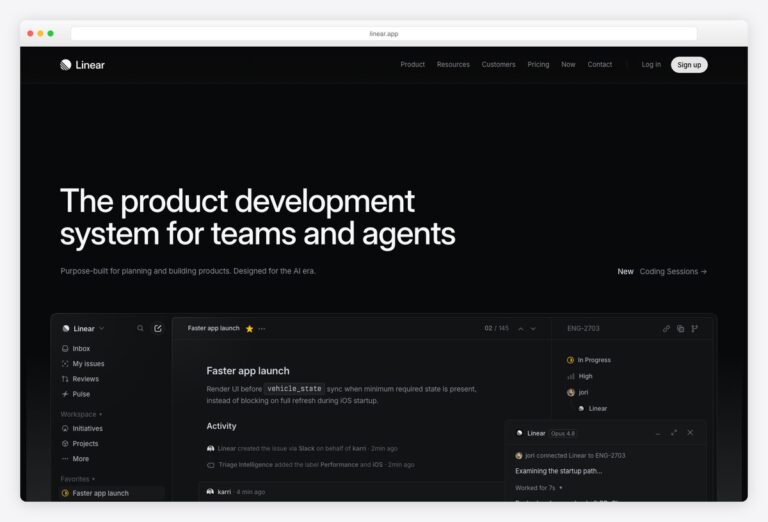The image size is (768, 522).
Task: Click the green browser window button
Action: [50, 33]
